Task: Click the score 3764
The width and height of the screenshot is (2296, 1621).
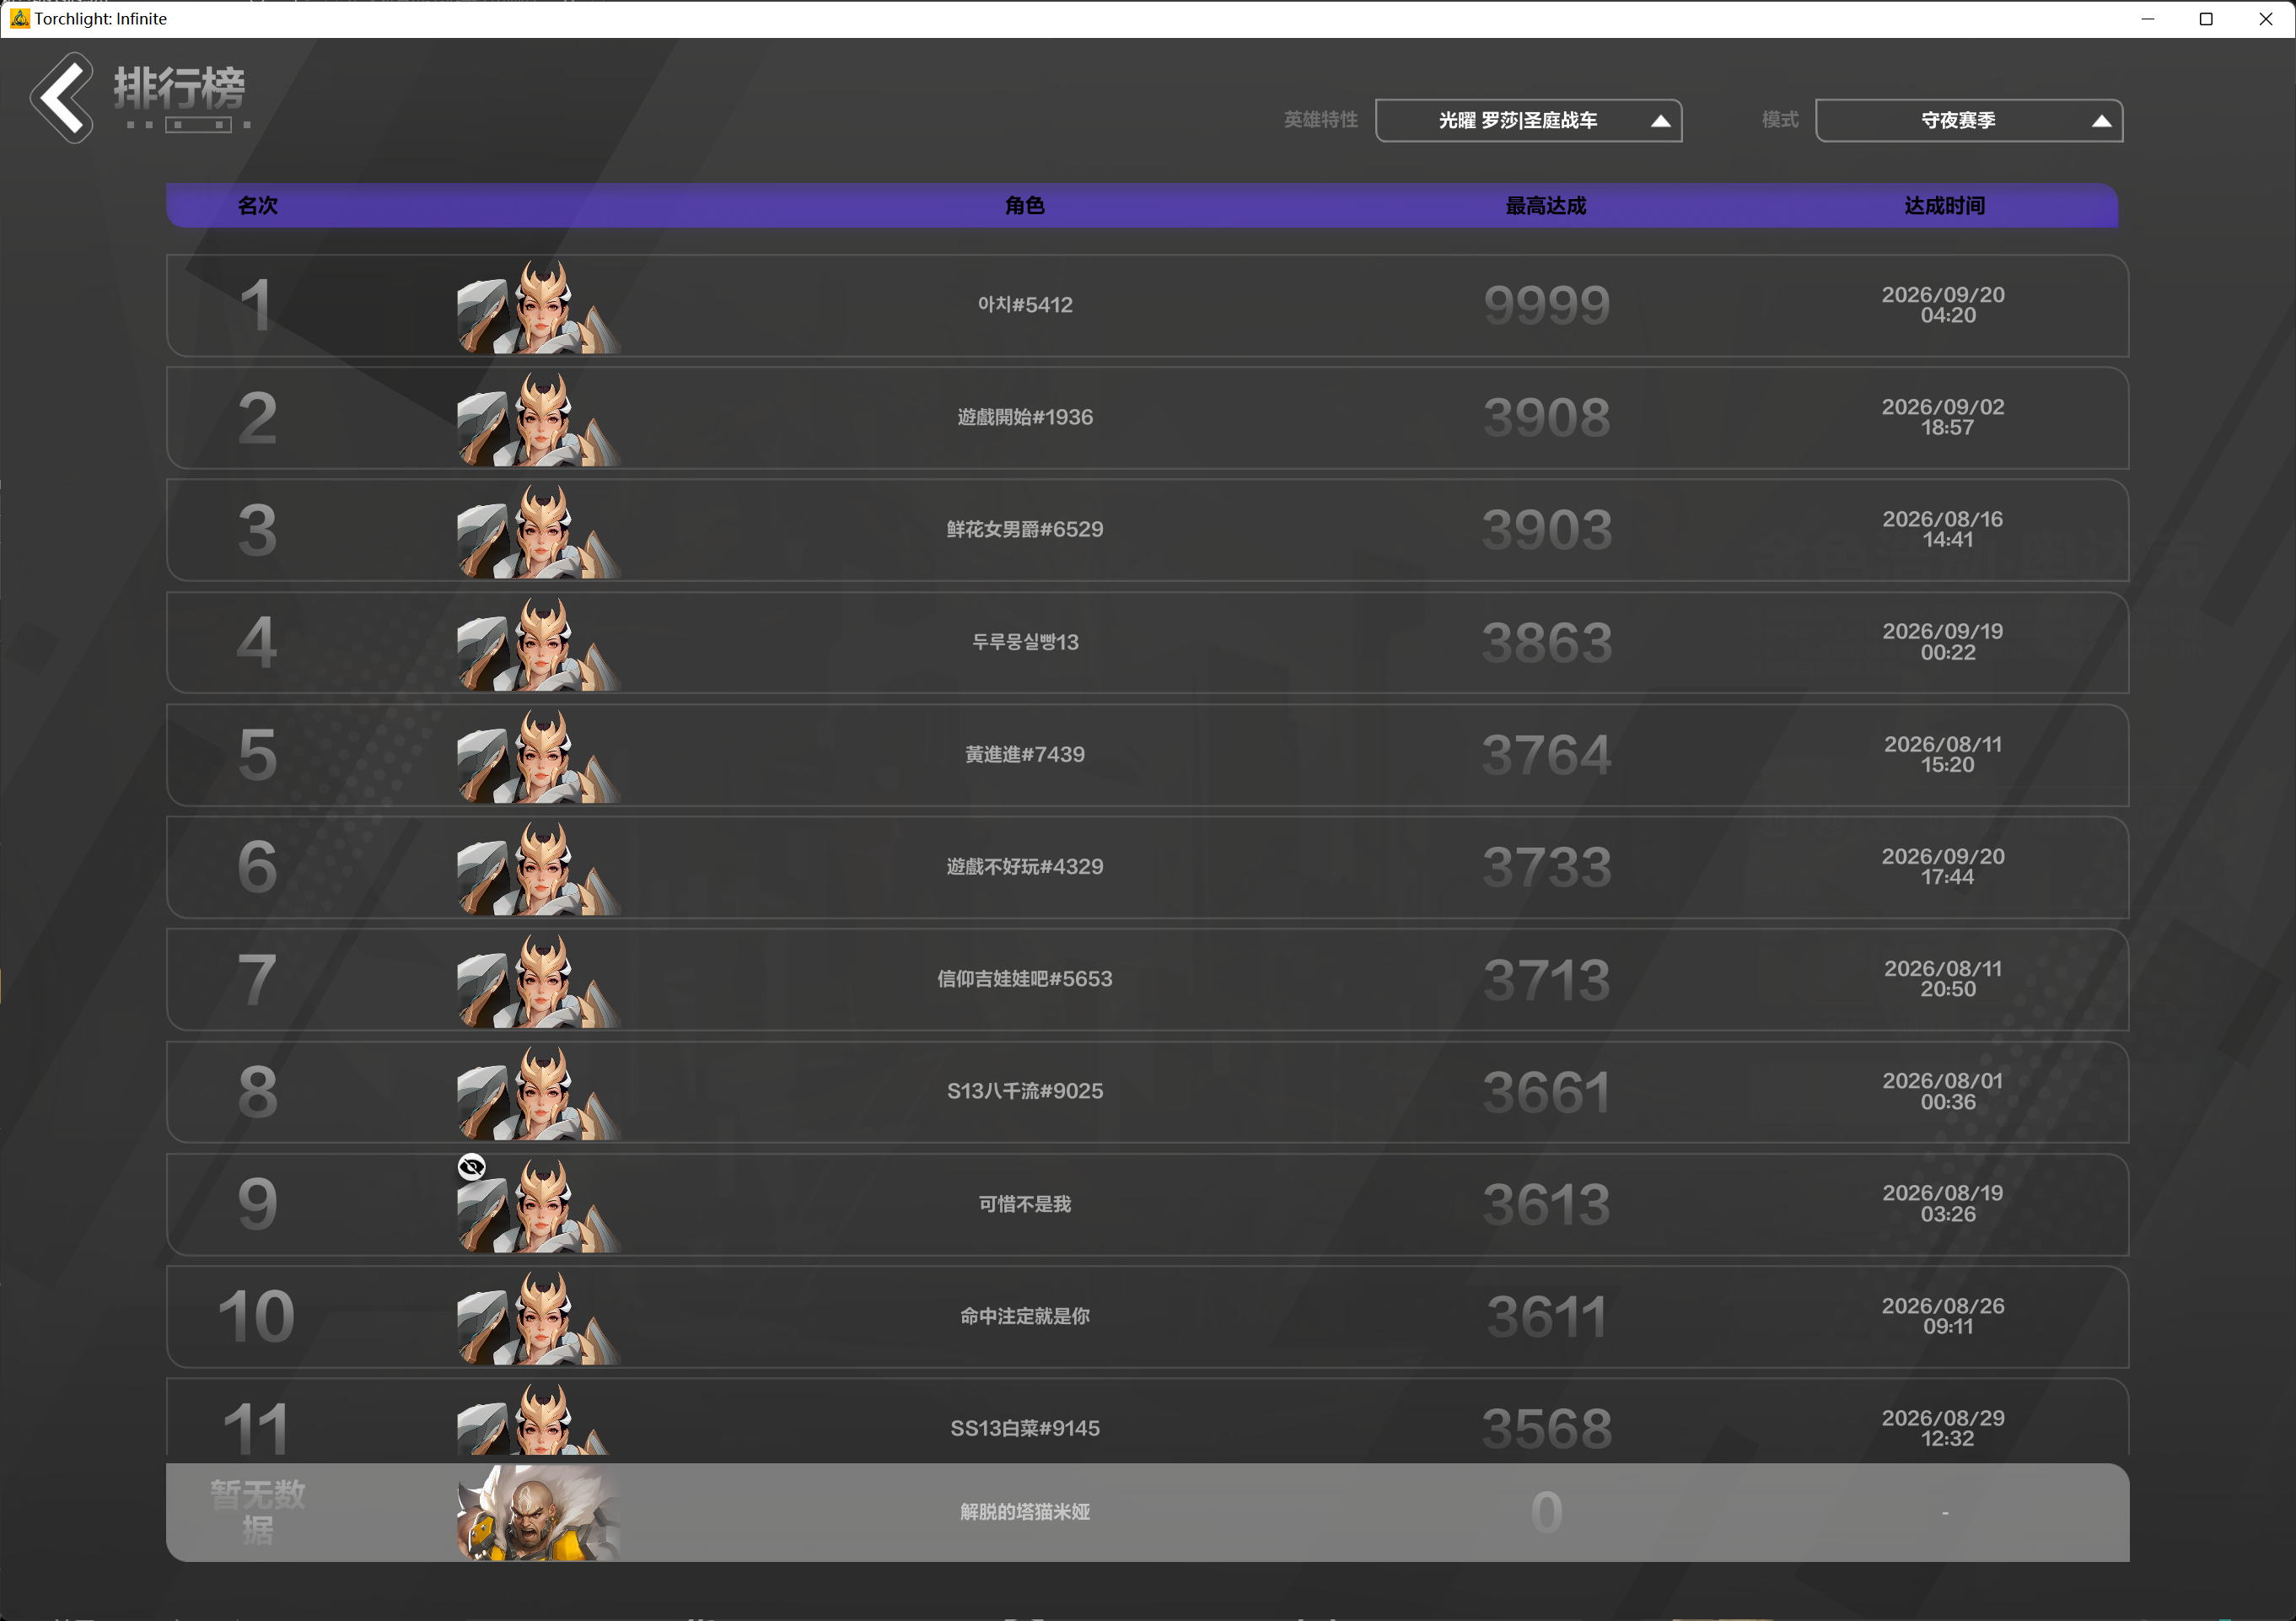Action: (x=1547, y=755)
